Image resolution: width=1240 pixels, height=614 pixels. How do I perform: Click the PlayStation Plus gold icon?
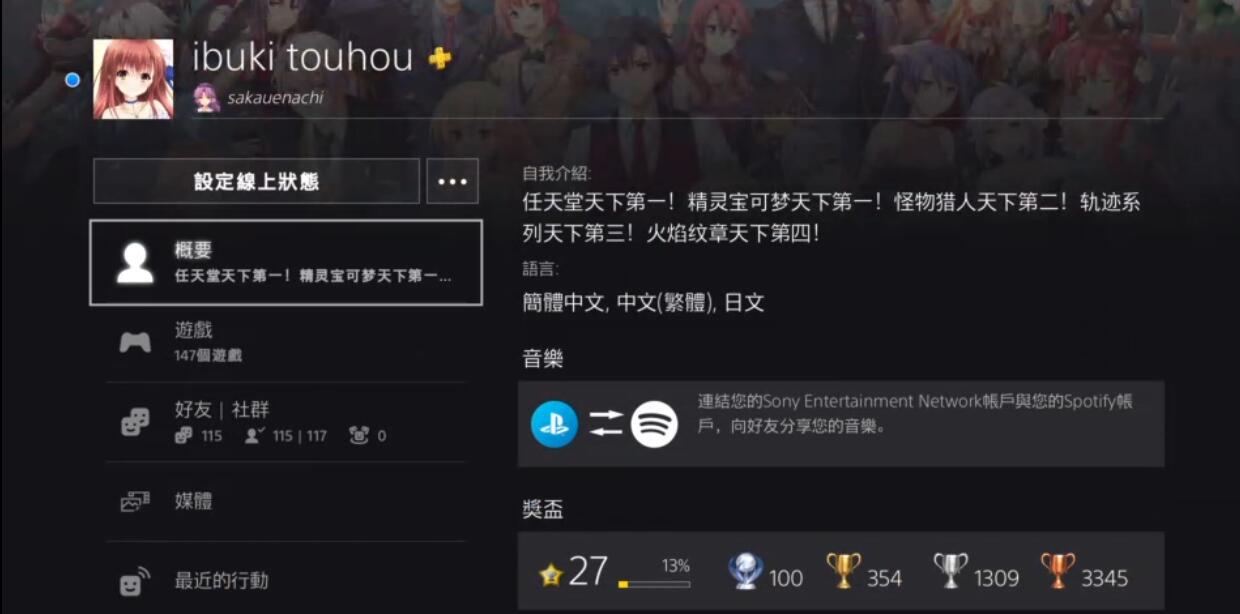439,58
